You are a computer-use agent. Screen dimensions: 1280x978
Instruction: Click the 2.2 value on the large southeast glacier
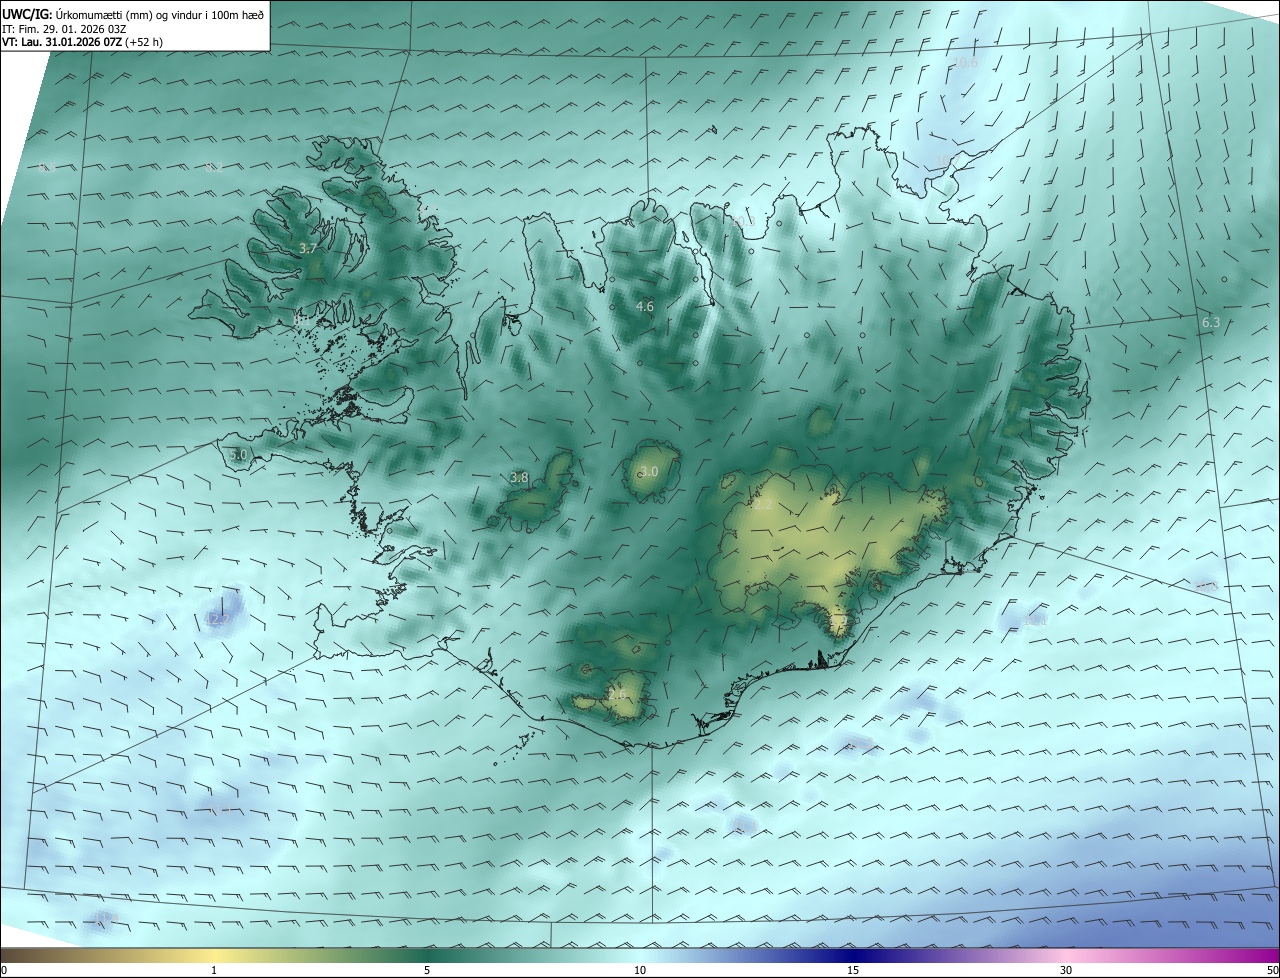point(763,505)
